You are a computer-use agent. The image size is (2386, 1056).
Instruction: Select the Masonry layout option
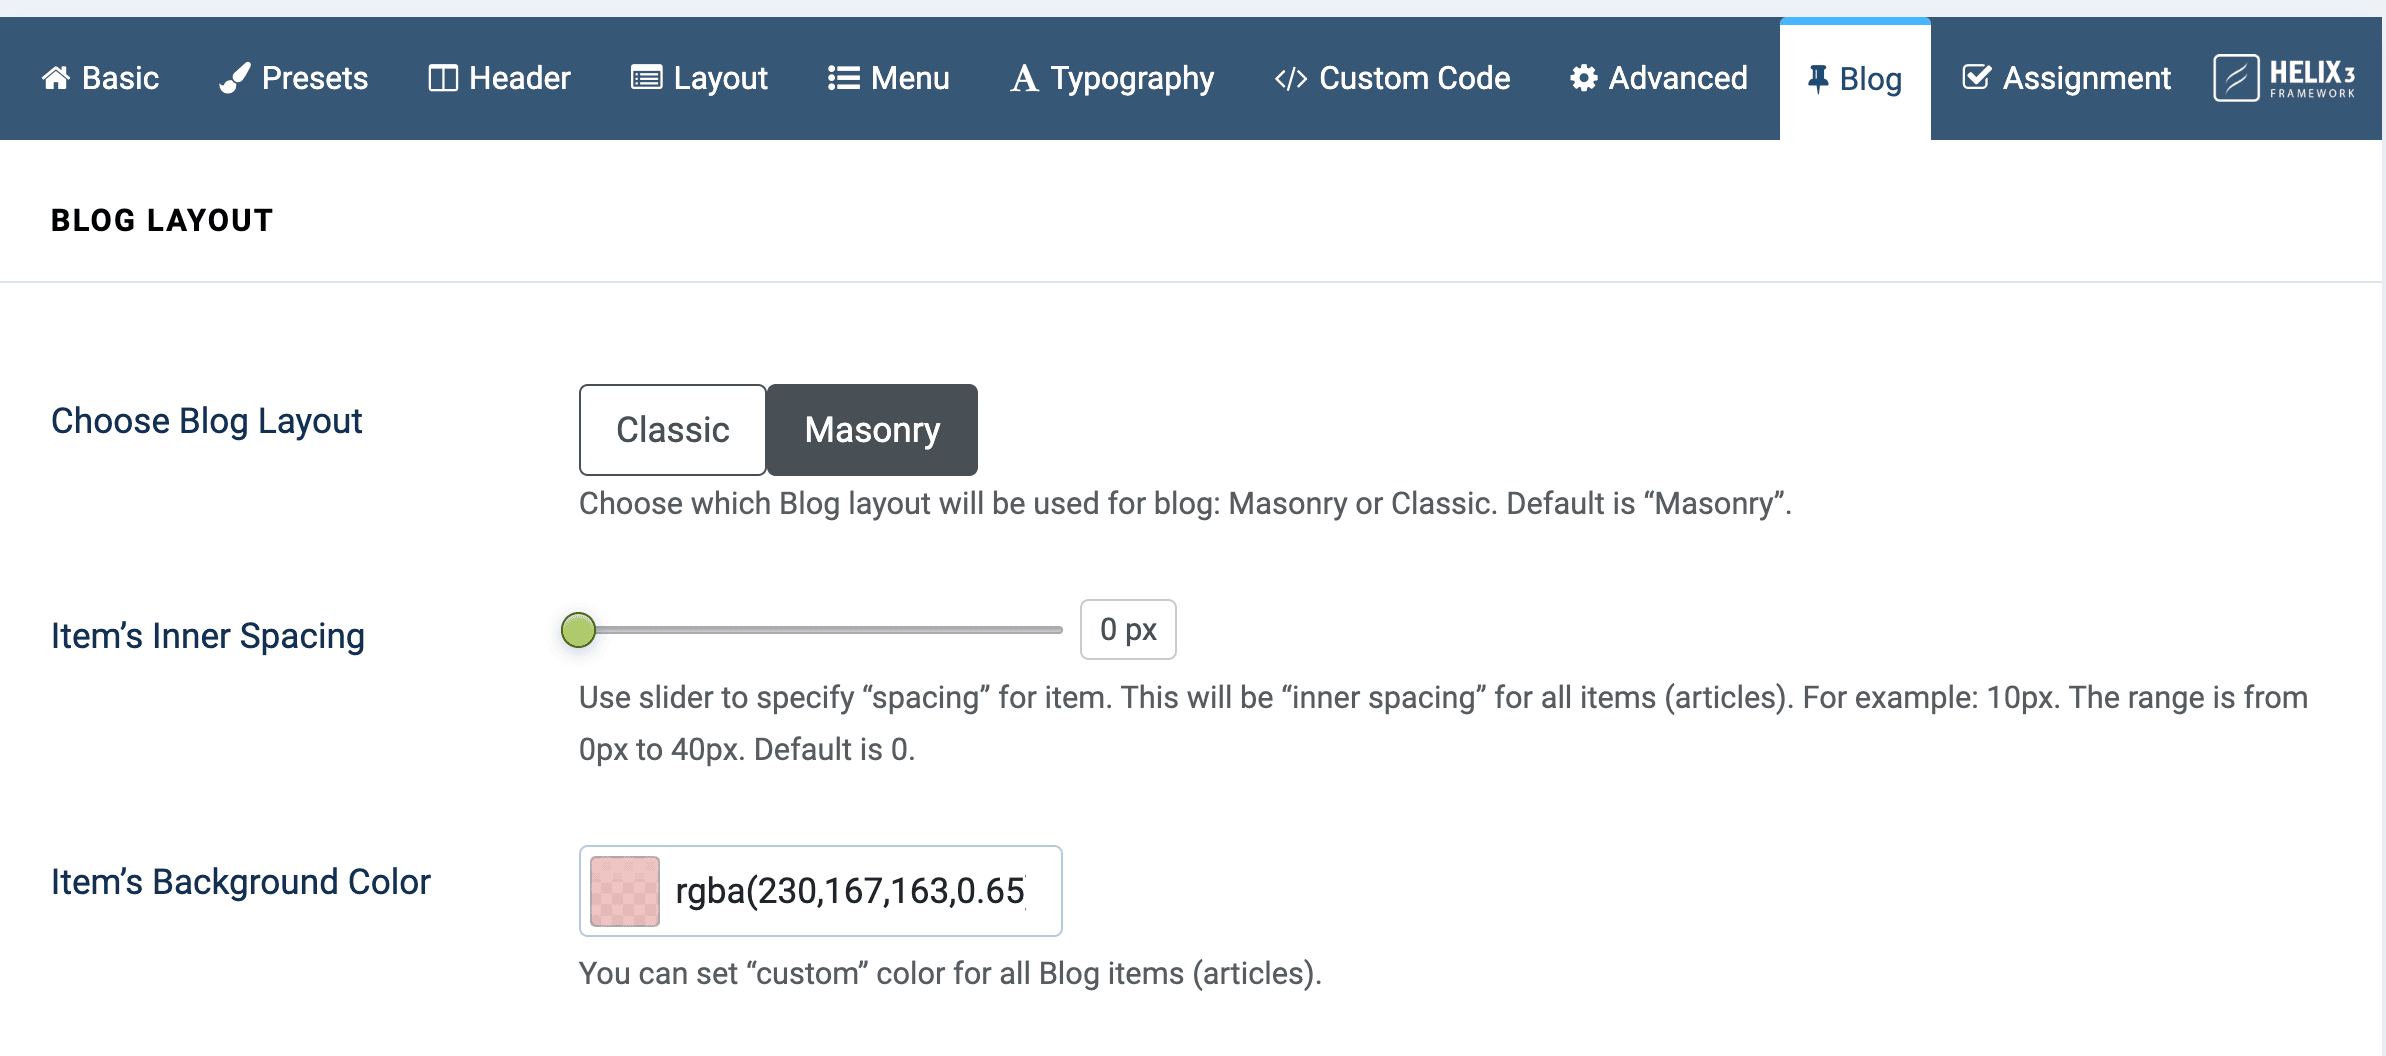coord(871,430)
